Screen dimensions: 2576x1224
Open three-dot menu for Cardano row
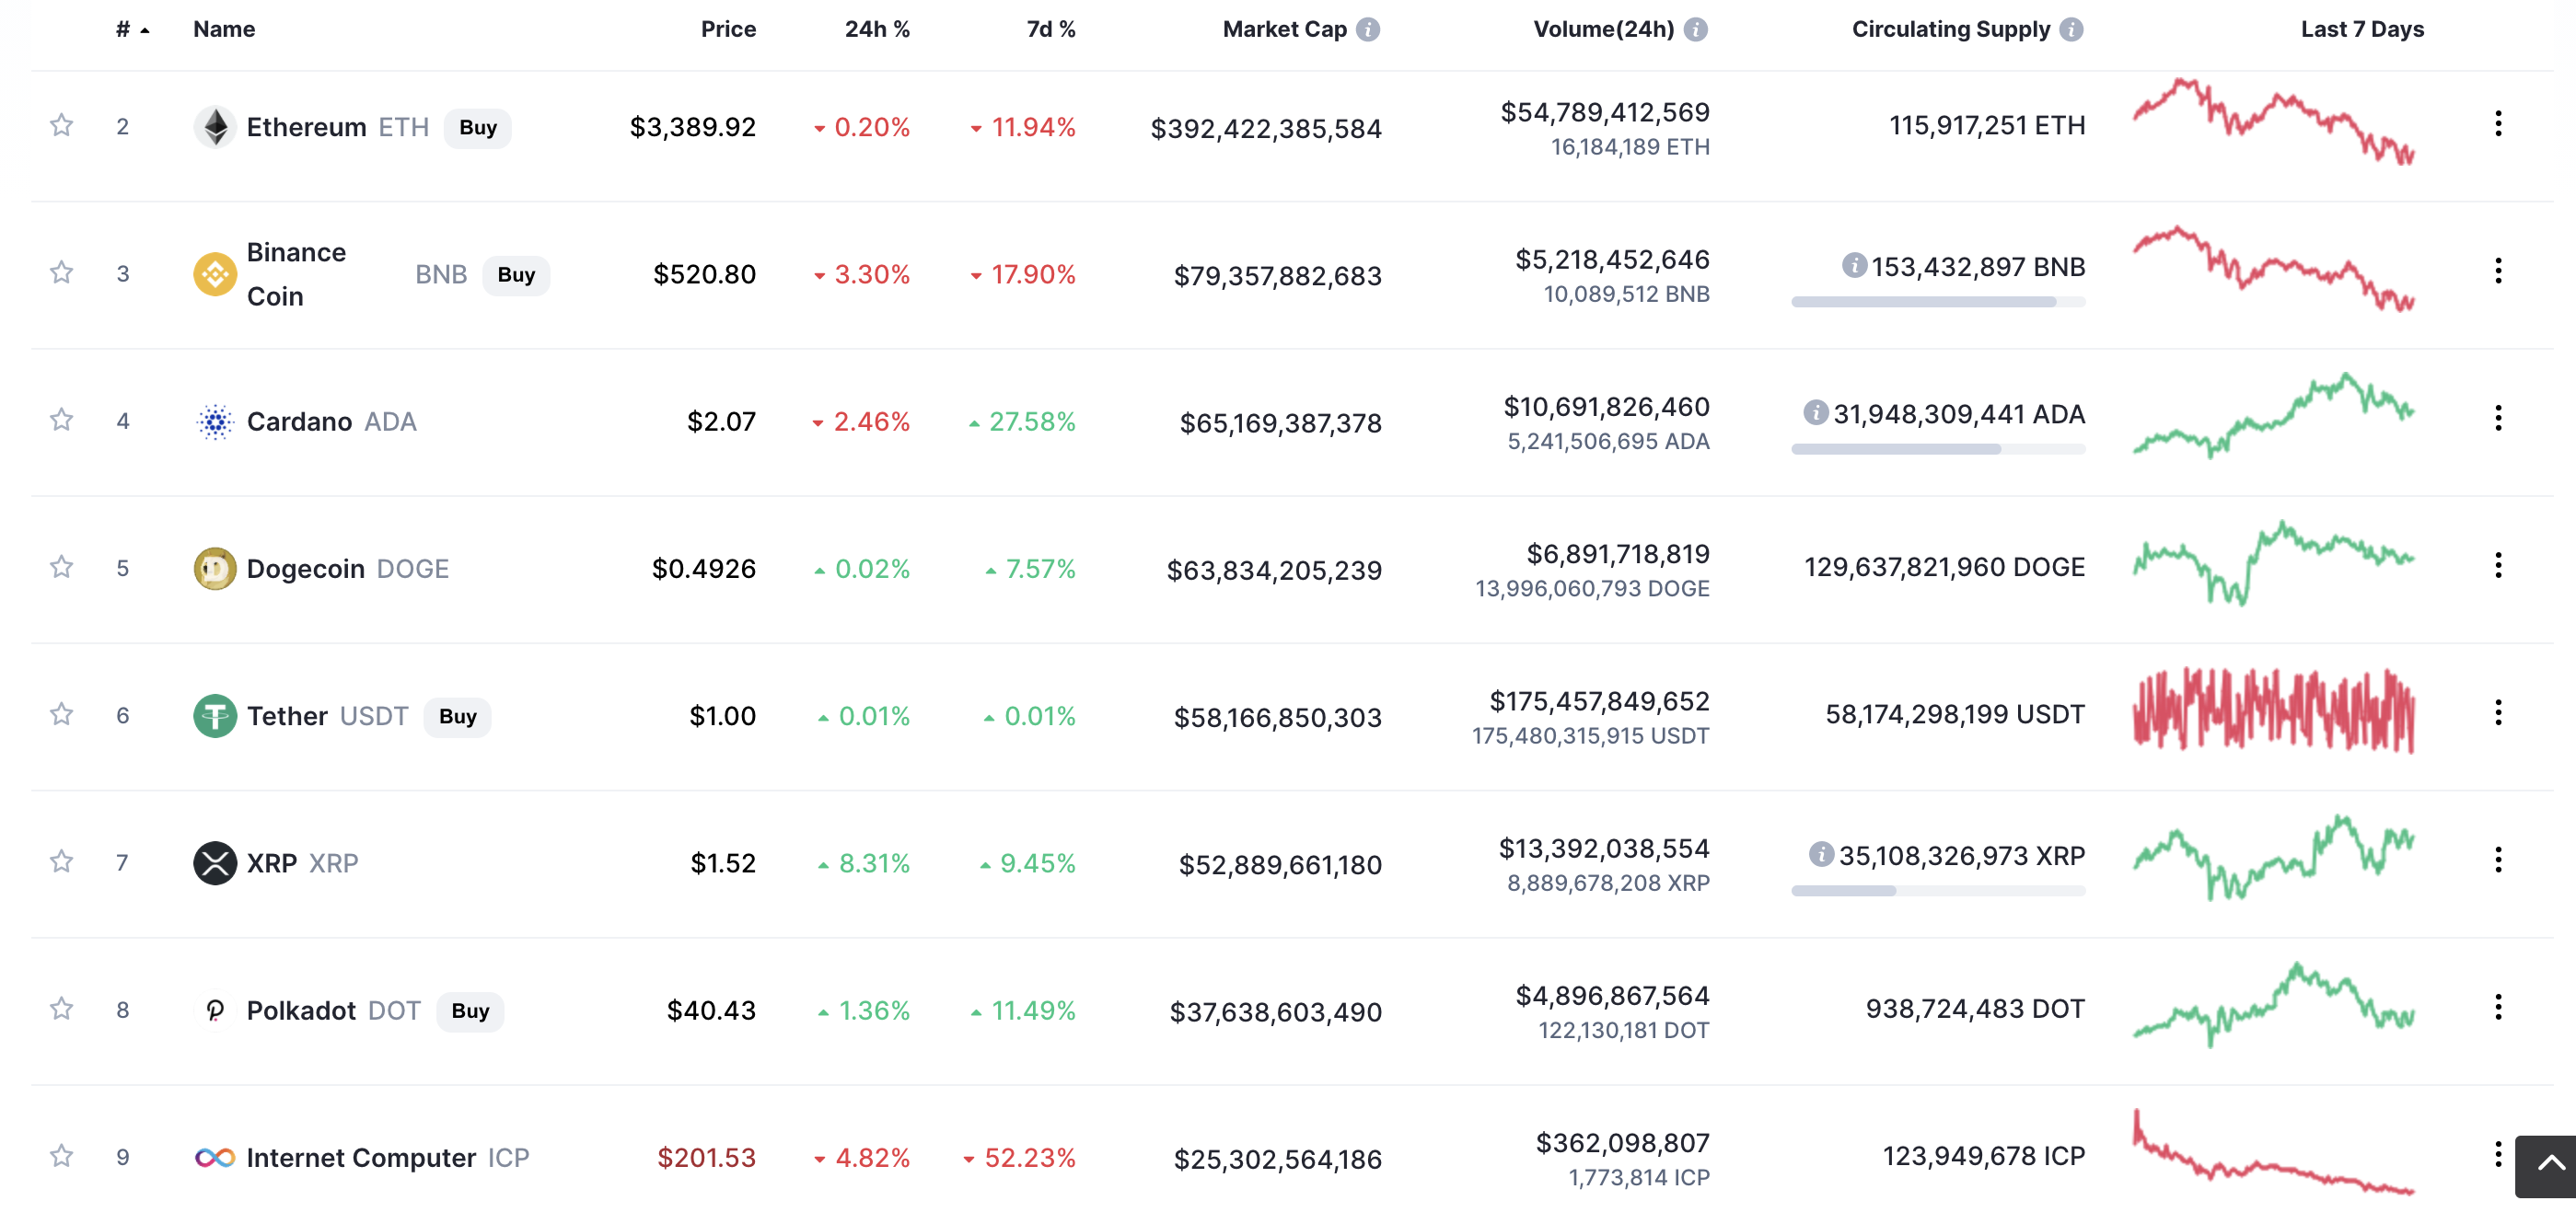tap(2498, 418)
